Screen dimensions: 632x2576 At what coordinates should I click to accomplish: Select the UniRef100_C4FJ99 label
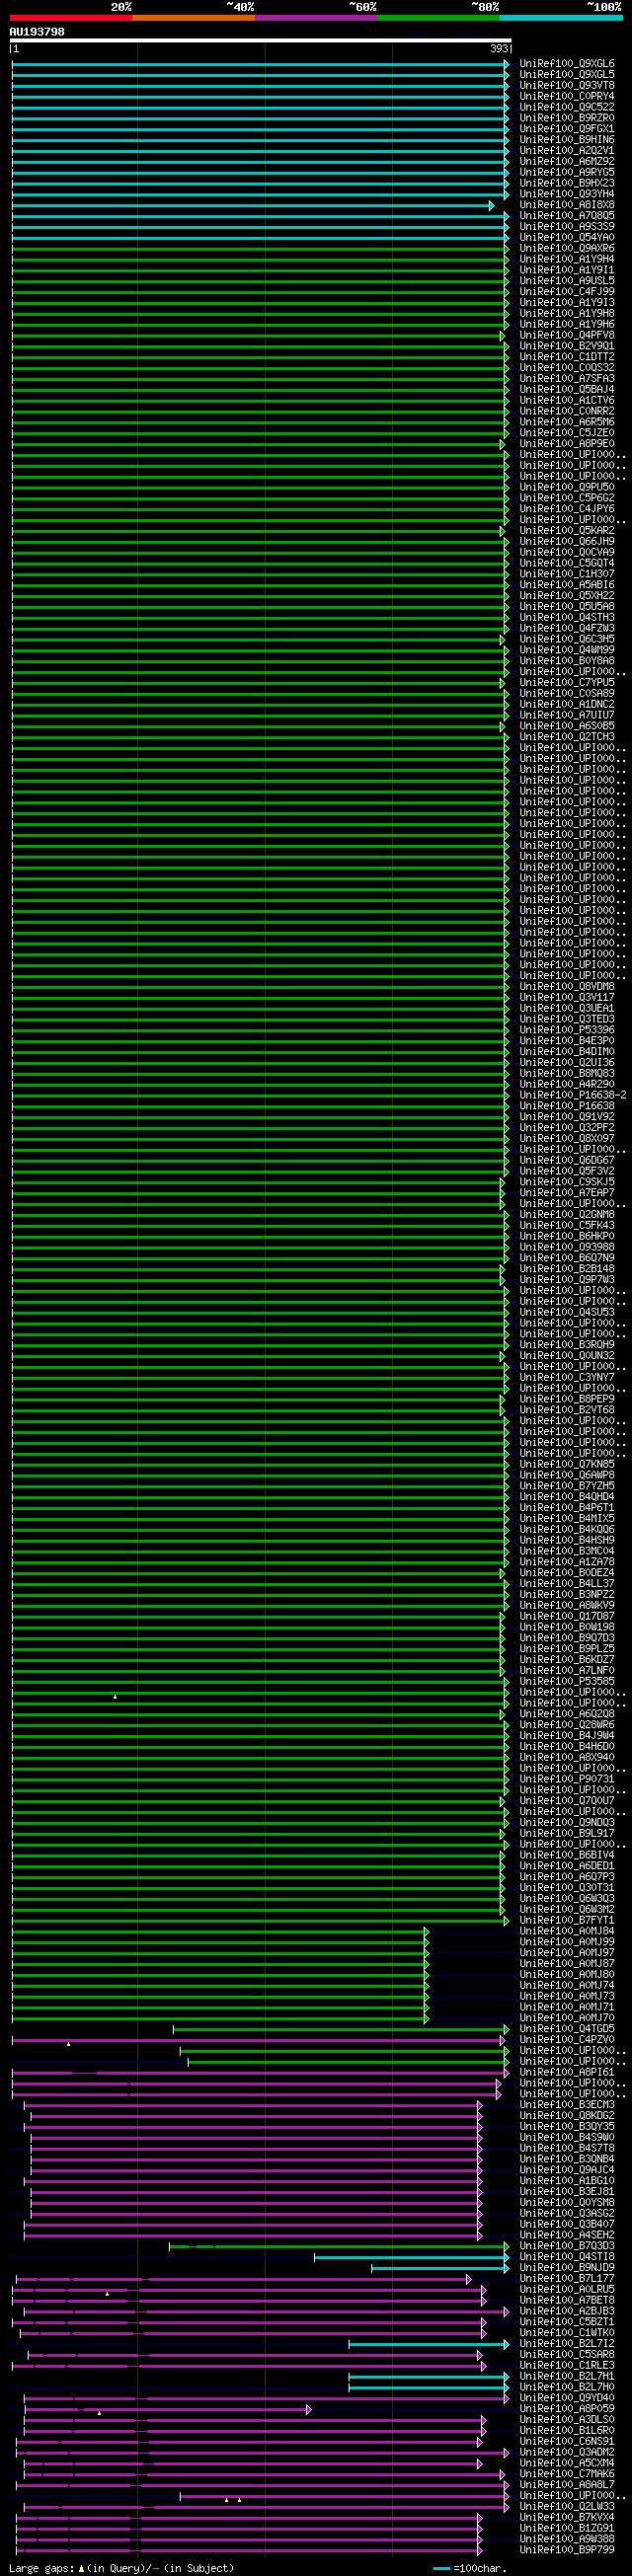567,292
